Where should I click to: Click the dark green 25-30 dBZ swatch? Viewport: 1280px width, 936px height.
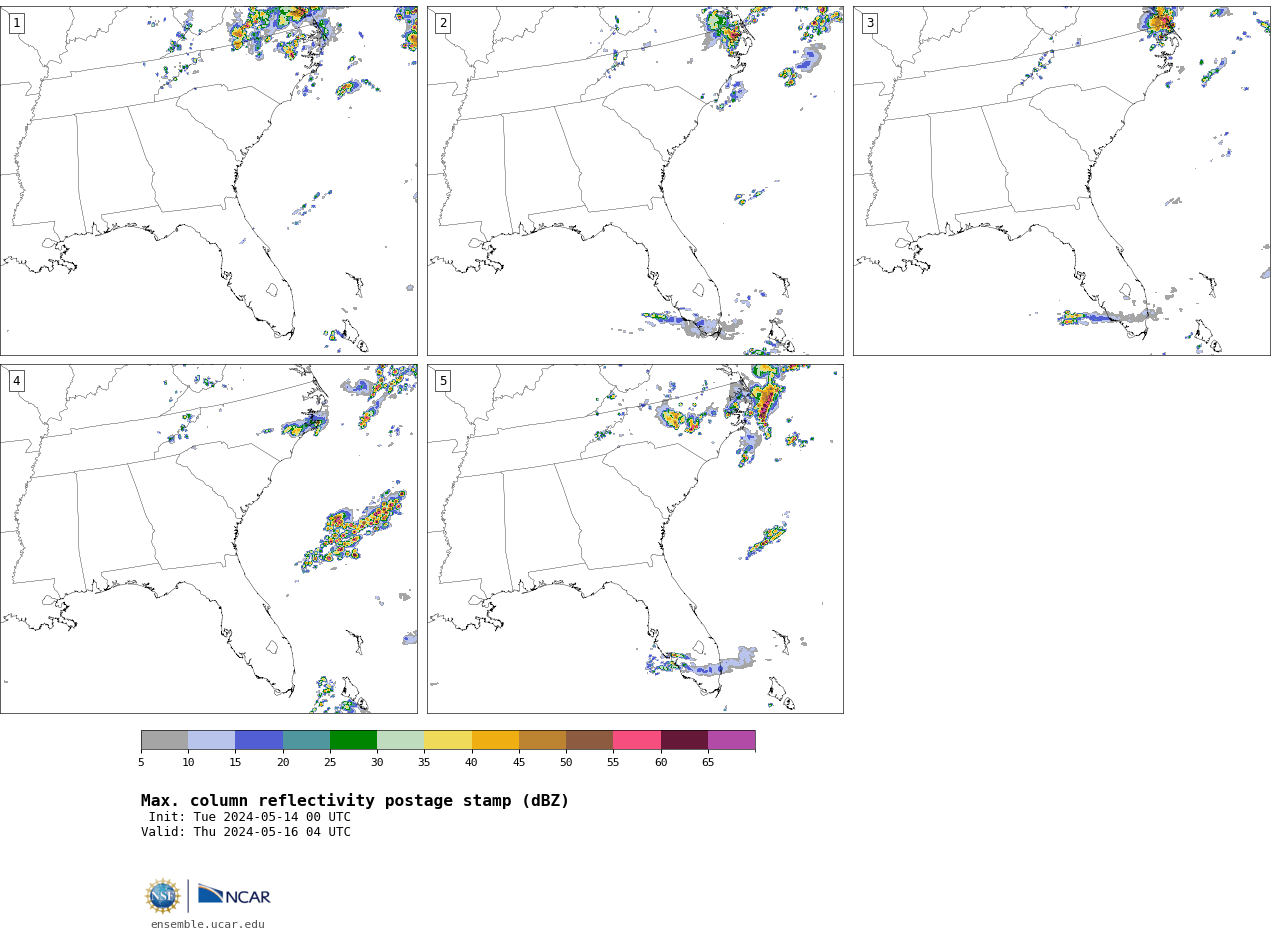click(353, 740)
